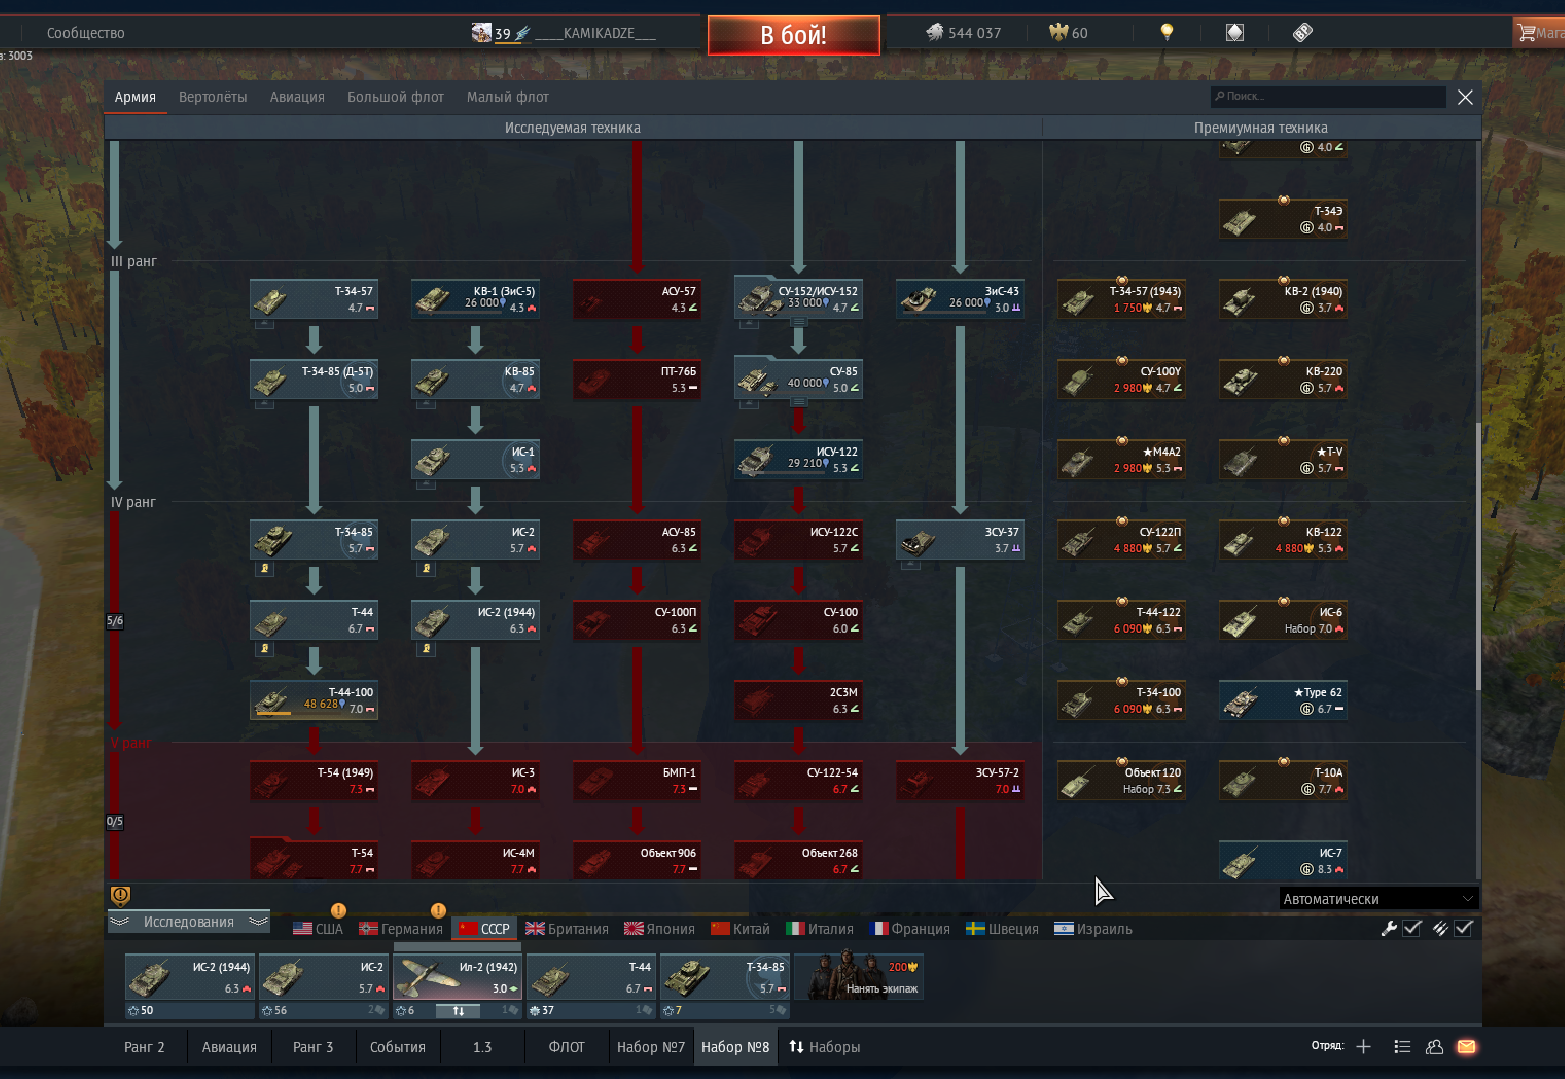Click the silver lions balance 544 037
Viewport: 1565px width, 1079px height.
(963, 33)
